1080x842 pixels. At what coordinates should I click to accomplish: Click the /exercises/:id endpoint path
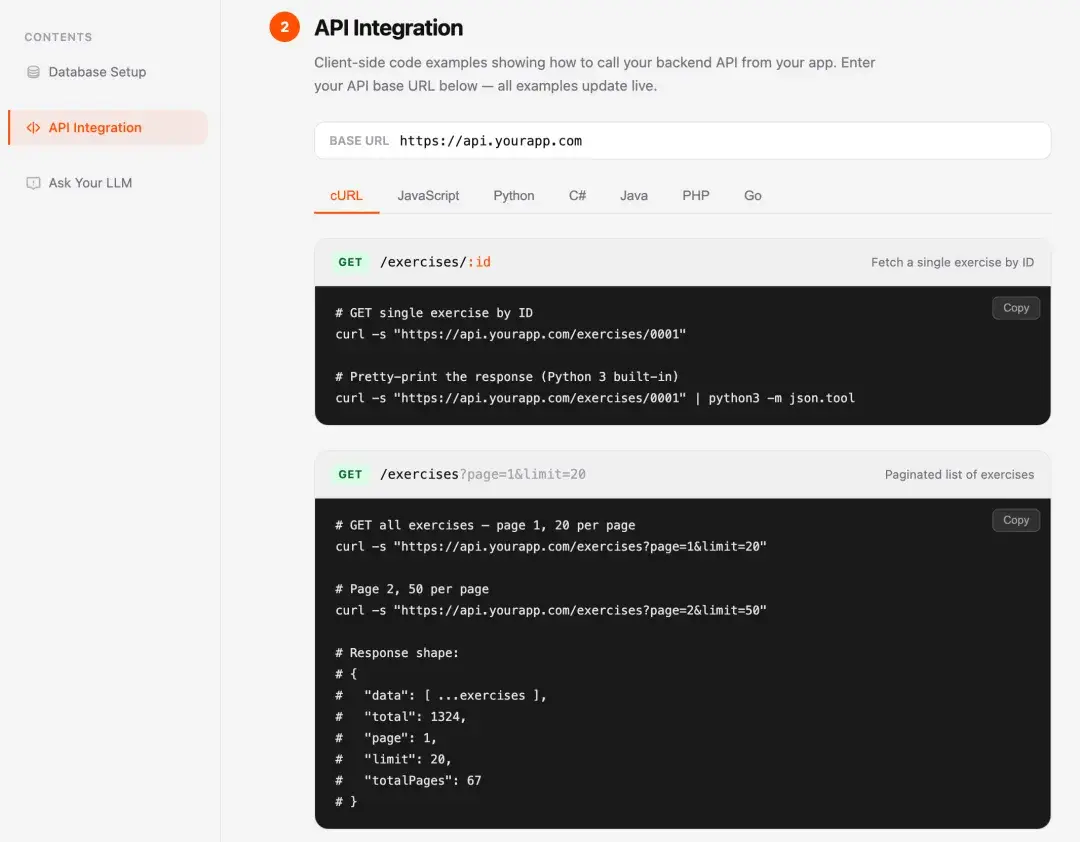(435, 262)
